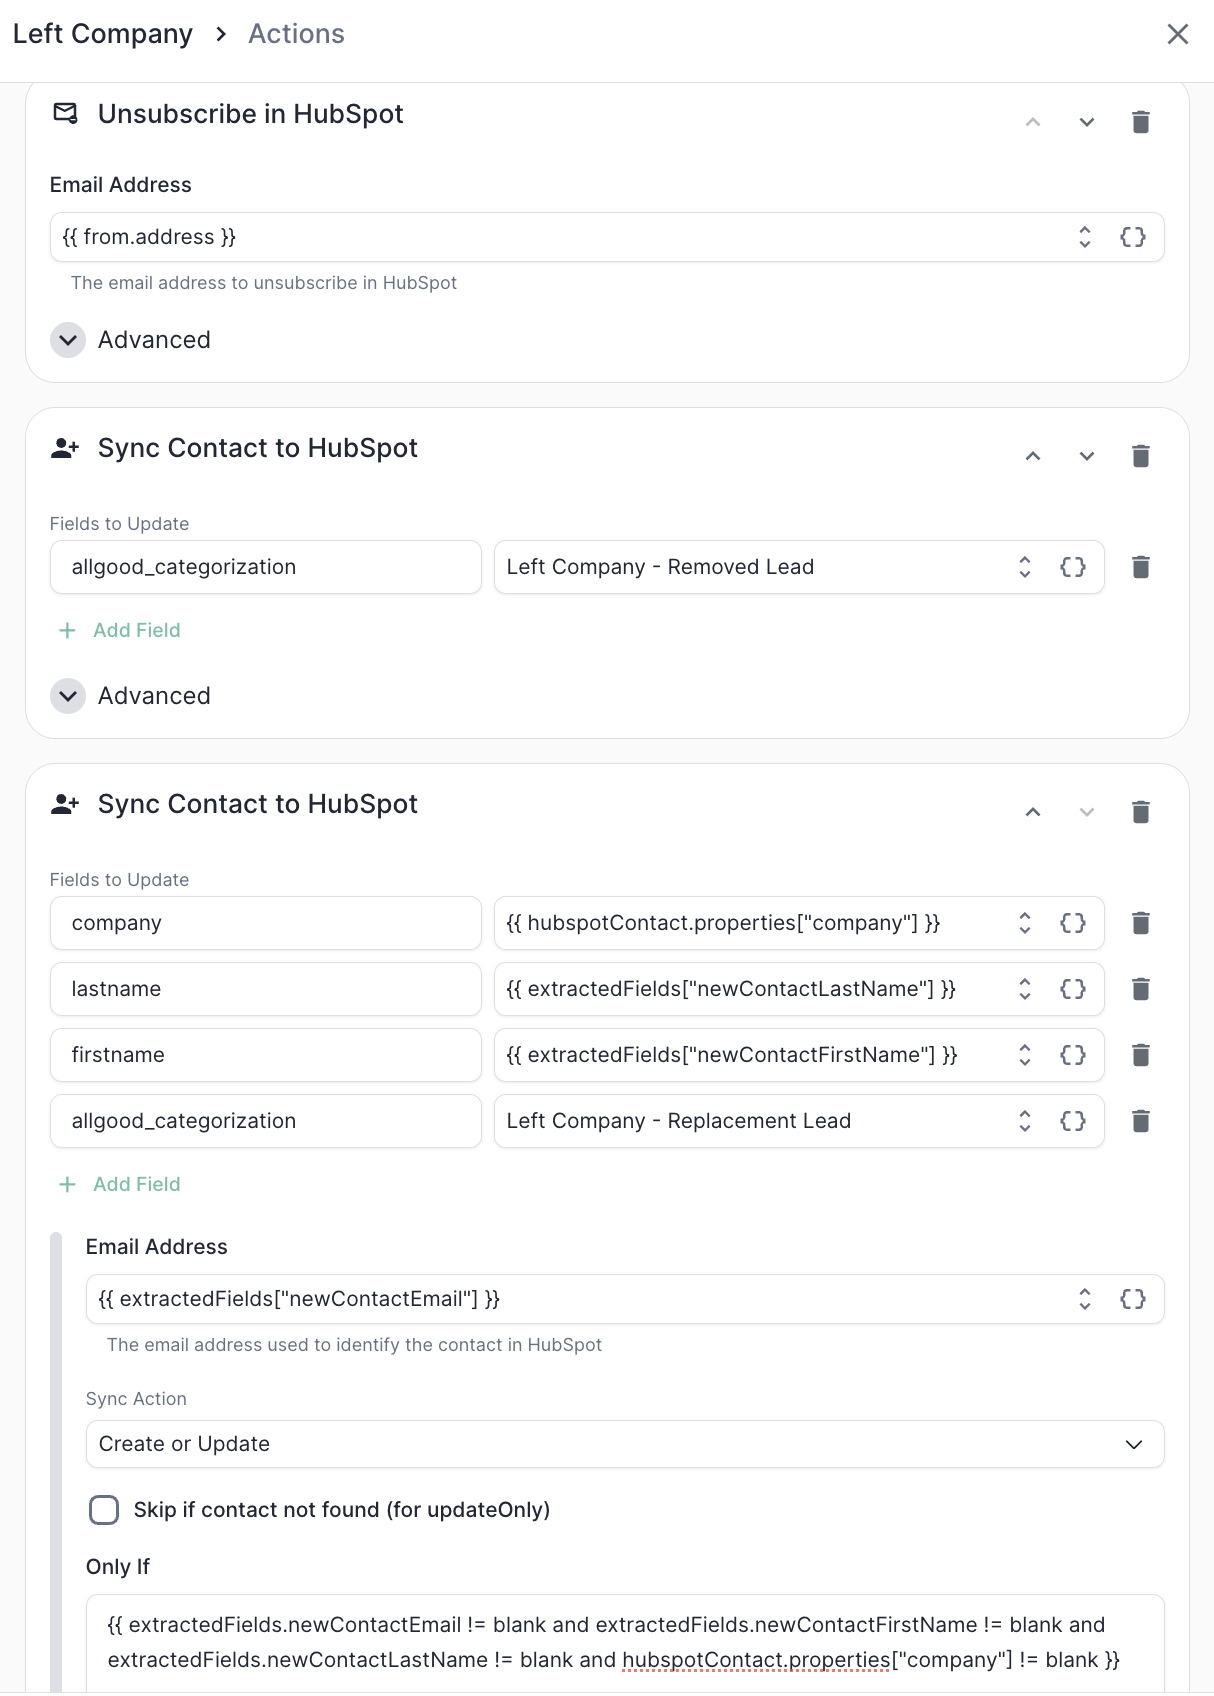
Task: Toggle stepper on newContactEmail field
Action: (x=1084, y=1299)
